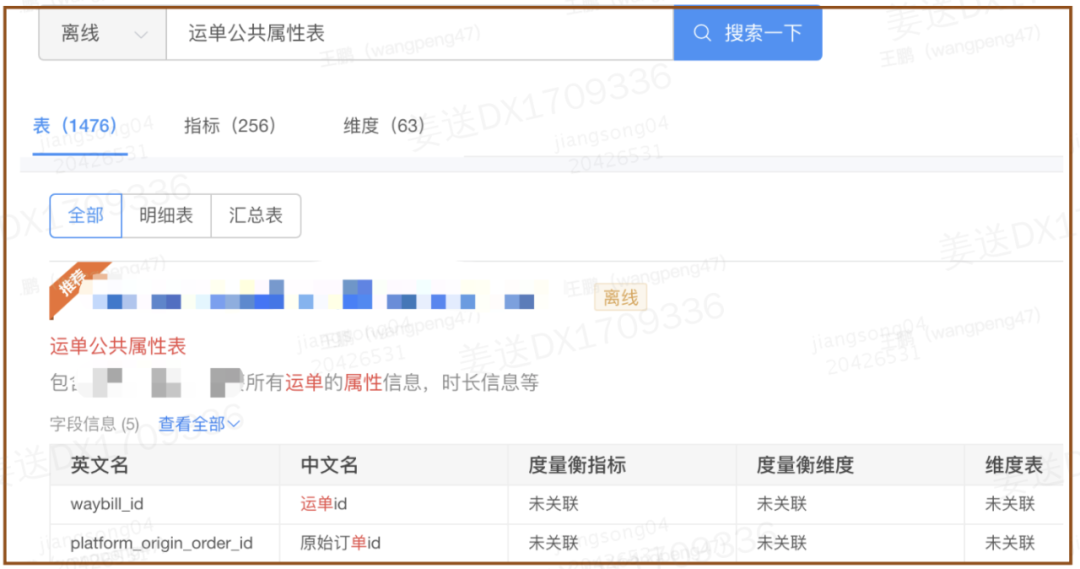Screen dimensions: 1080x569
Task: Select the 全部 filter option
Action: click(85, 216)
